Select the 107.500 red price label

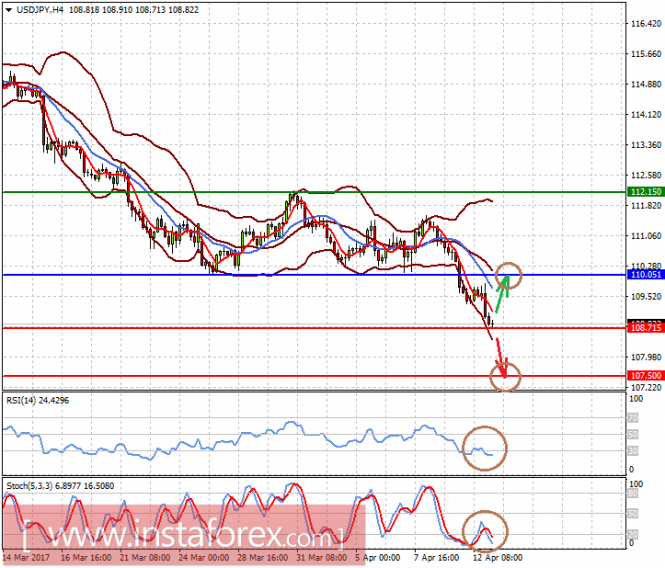point(645,375)
